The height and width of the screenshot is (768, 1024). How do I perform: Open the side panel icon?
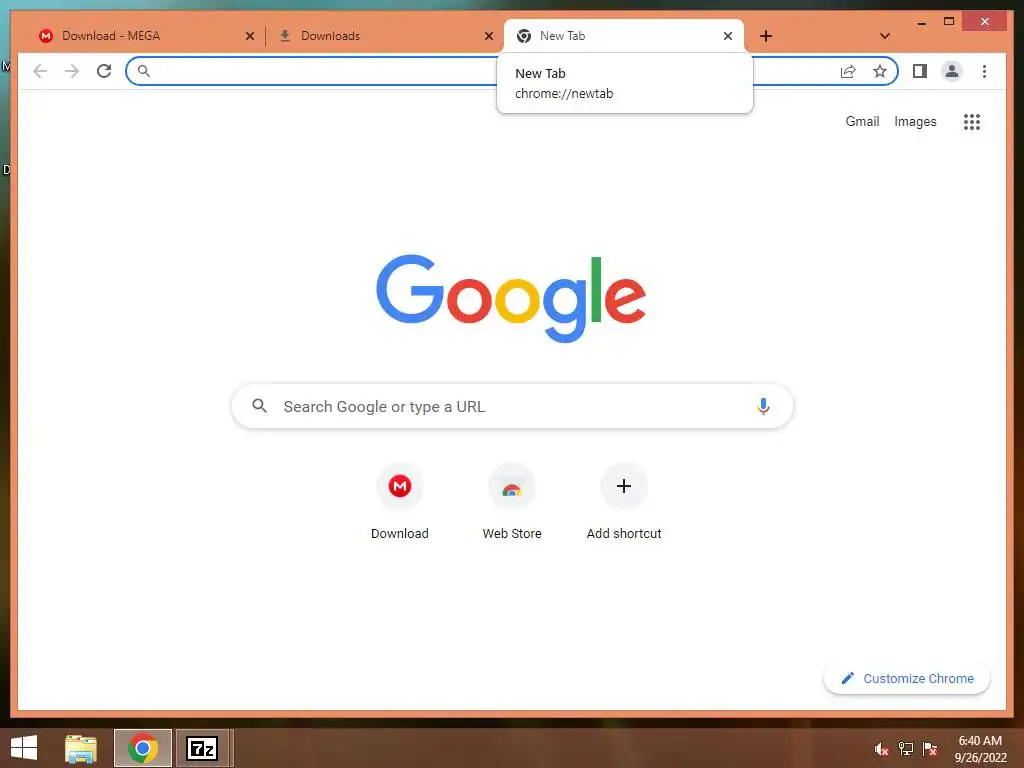click(920, 71)
